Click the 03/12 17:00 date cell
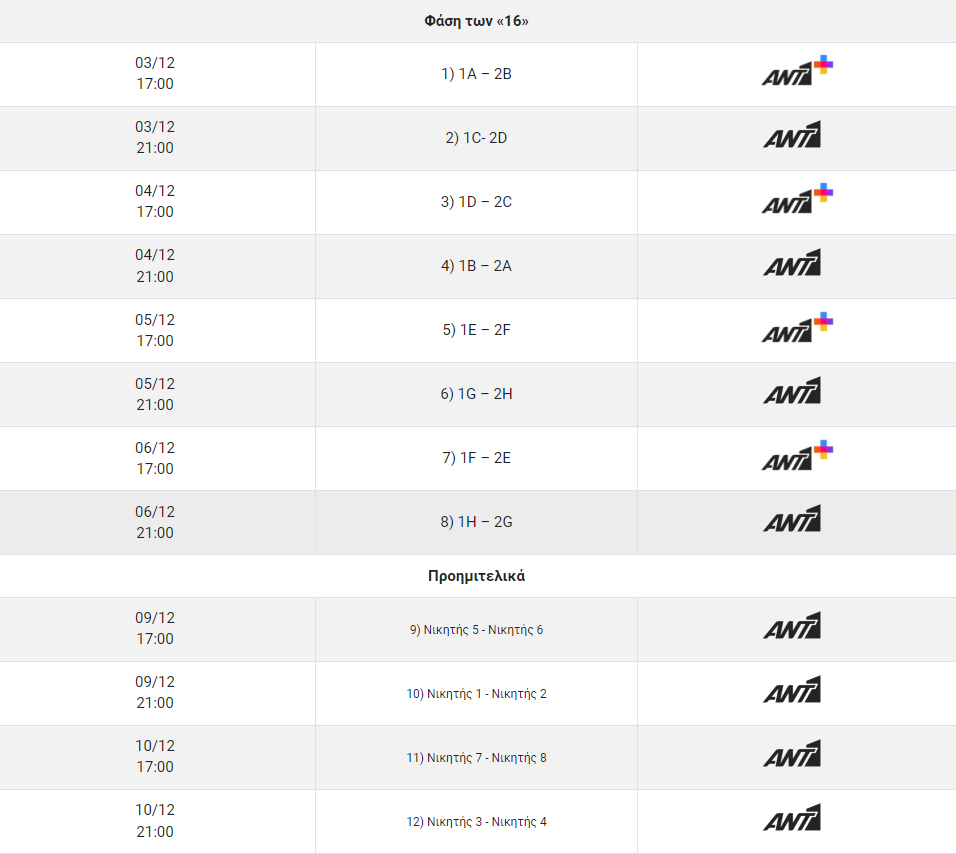The height and width of the screenshot is (854, 956). click(155, 73)
